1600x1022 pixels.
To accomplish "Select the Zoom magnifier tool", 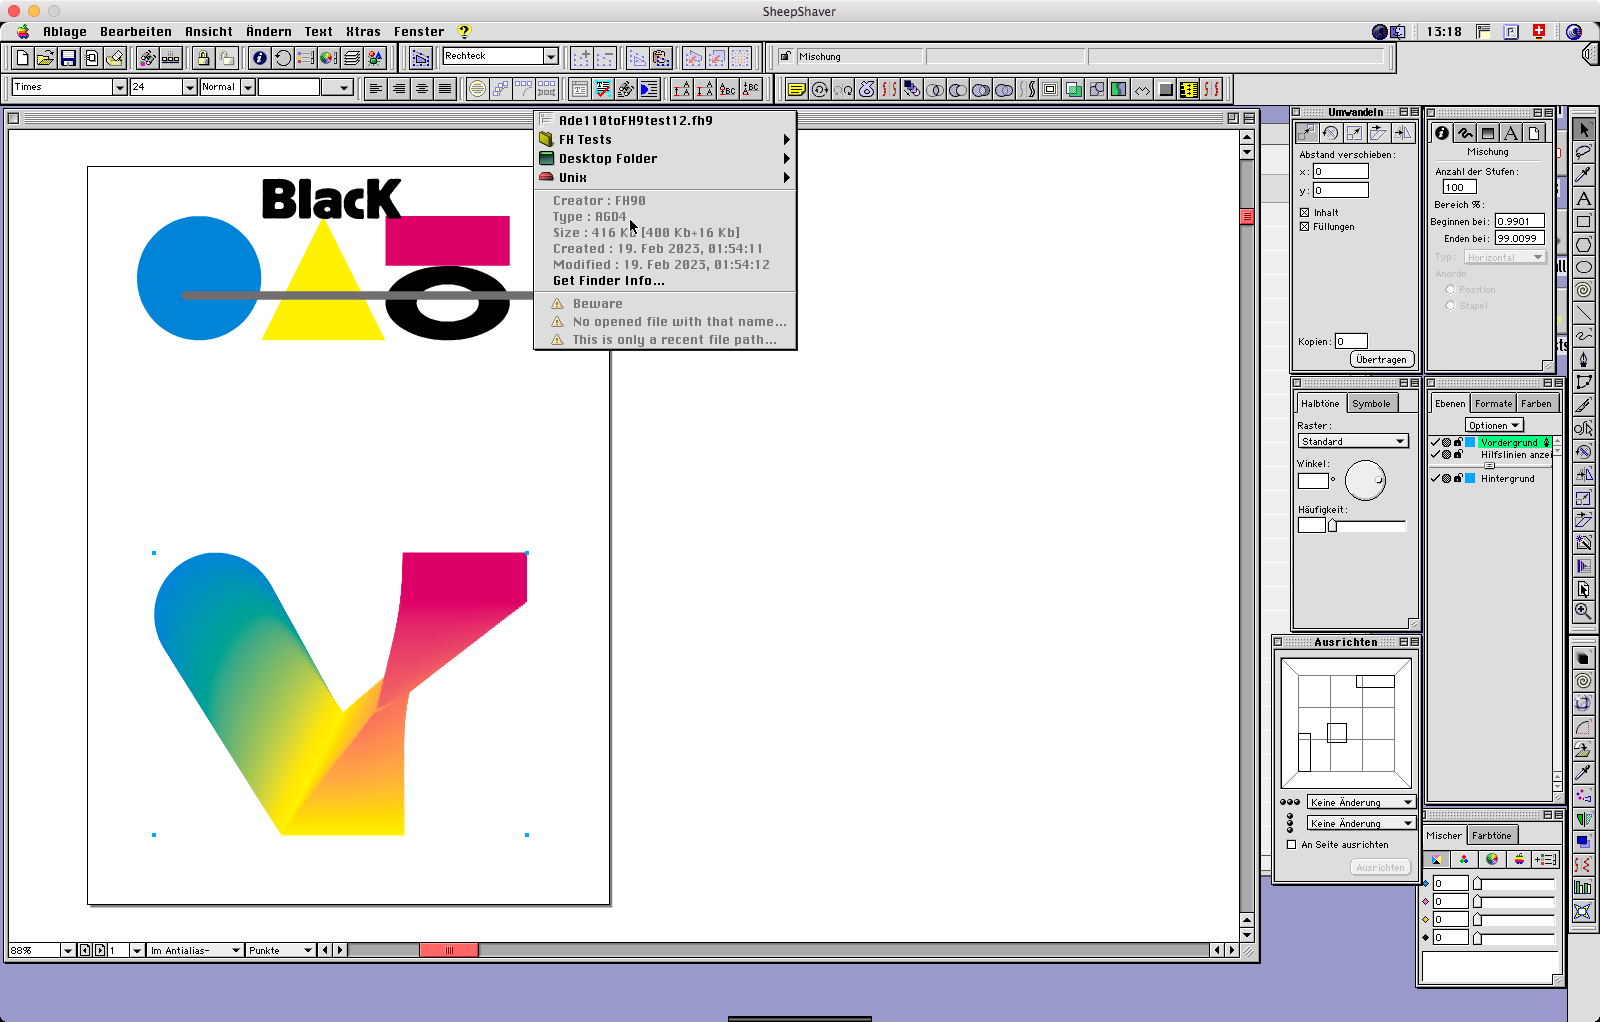I will click(1583, 611).
